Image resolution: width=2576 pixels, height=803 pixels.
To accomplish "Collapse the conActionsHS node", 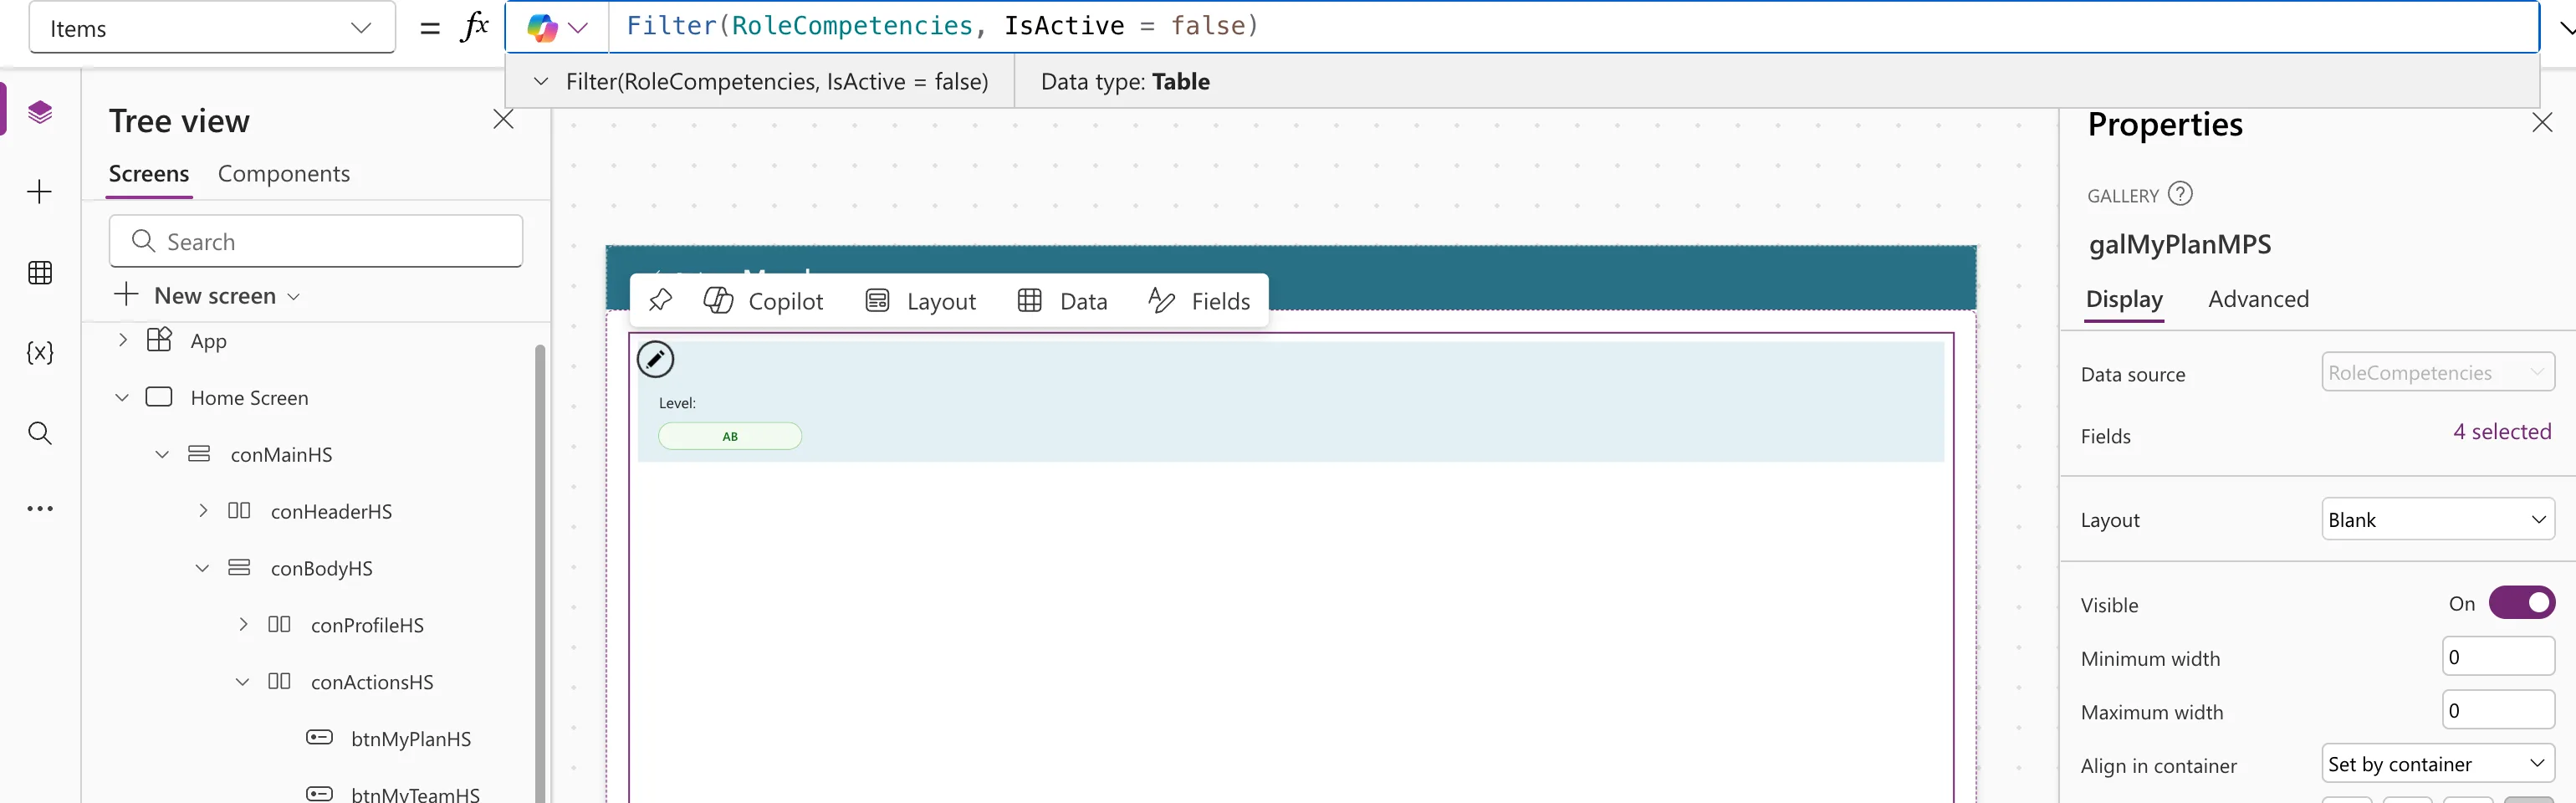I will click(x=242, y=682).
